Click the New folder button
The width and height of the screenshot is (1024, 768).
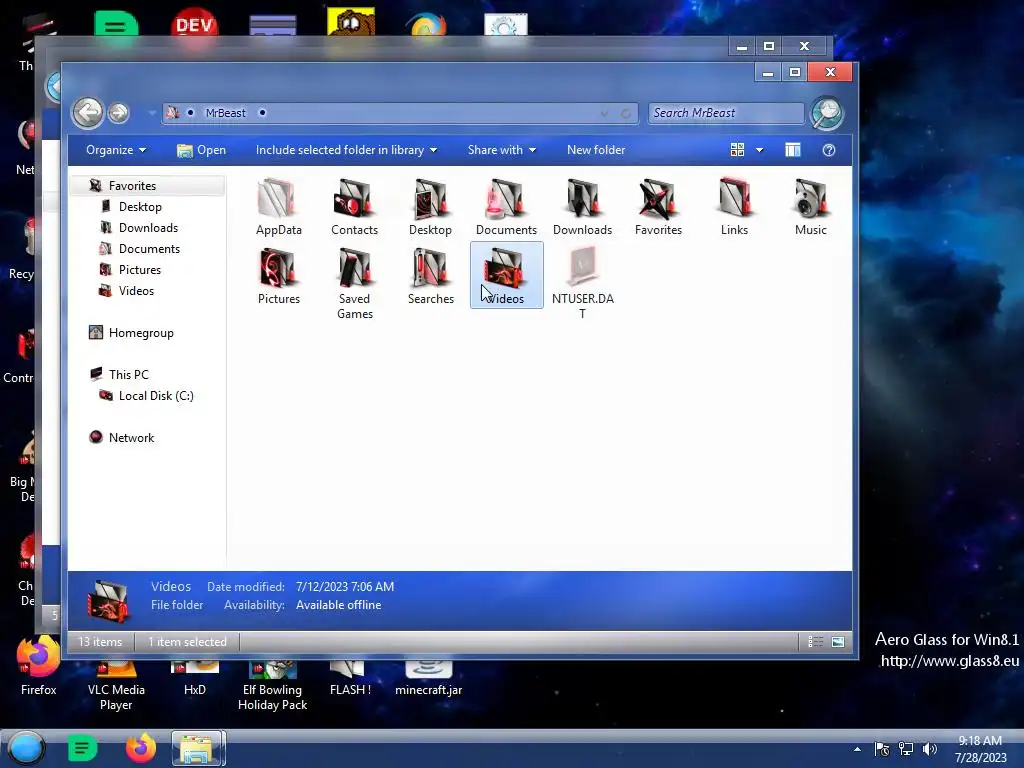tap(596, 150)
